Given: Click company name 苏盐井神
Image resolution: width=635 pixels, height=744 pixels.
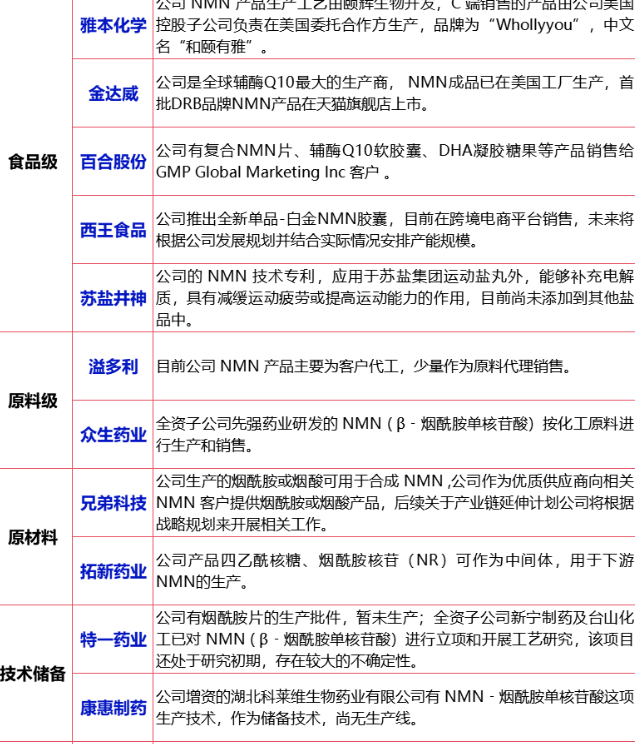Looking at the screenshot, I should [113, 298].
